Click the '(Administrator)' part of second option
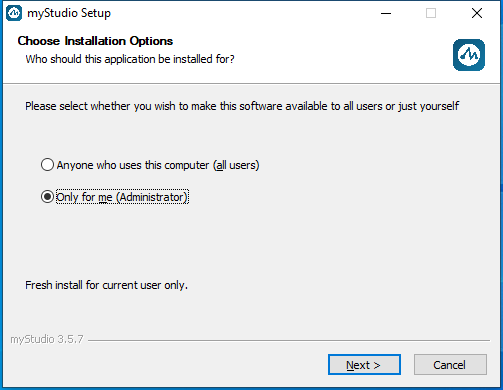The image size is (503, 390). click(152, 197)
